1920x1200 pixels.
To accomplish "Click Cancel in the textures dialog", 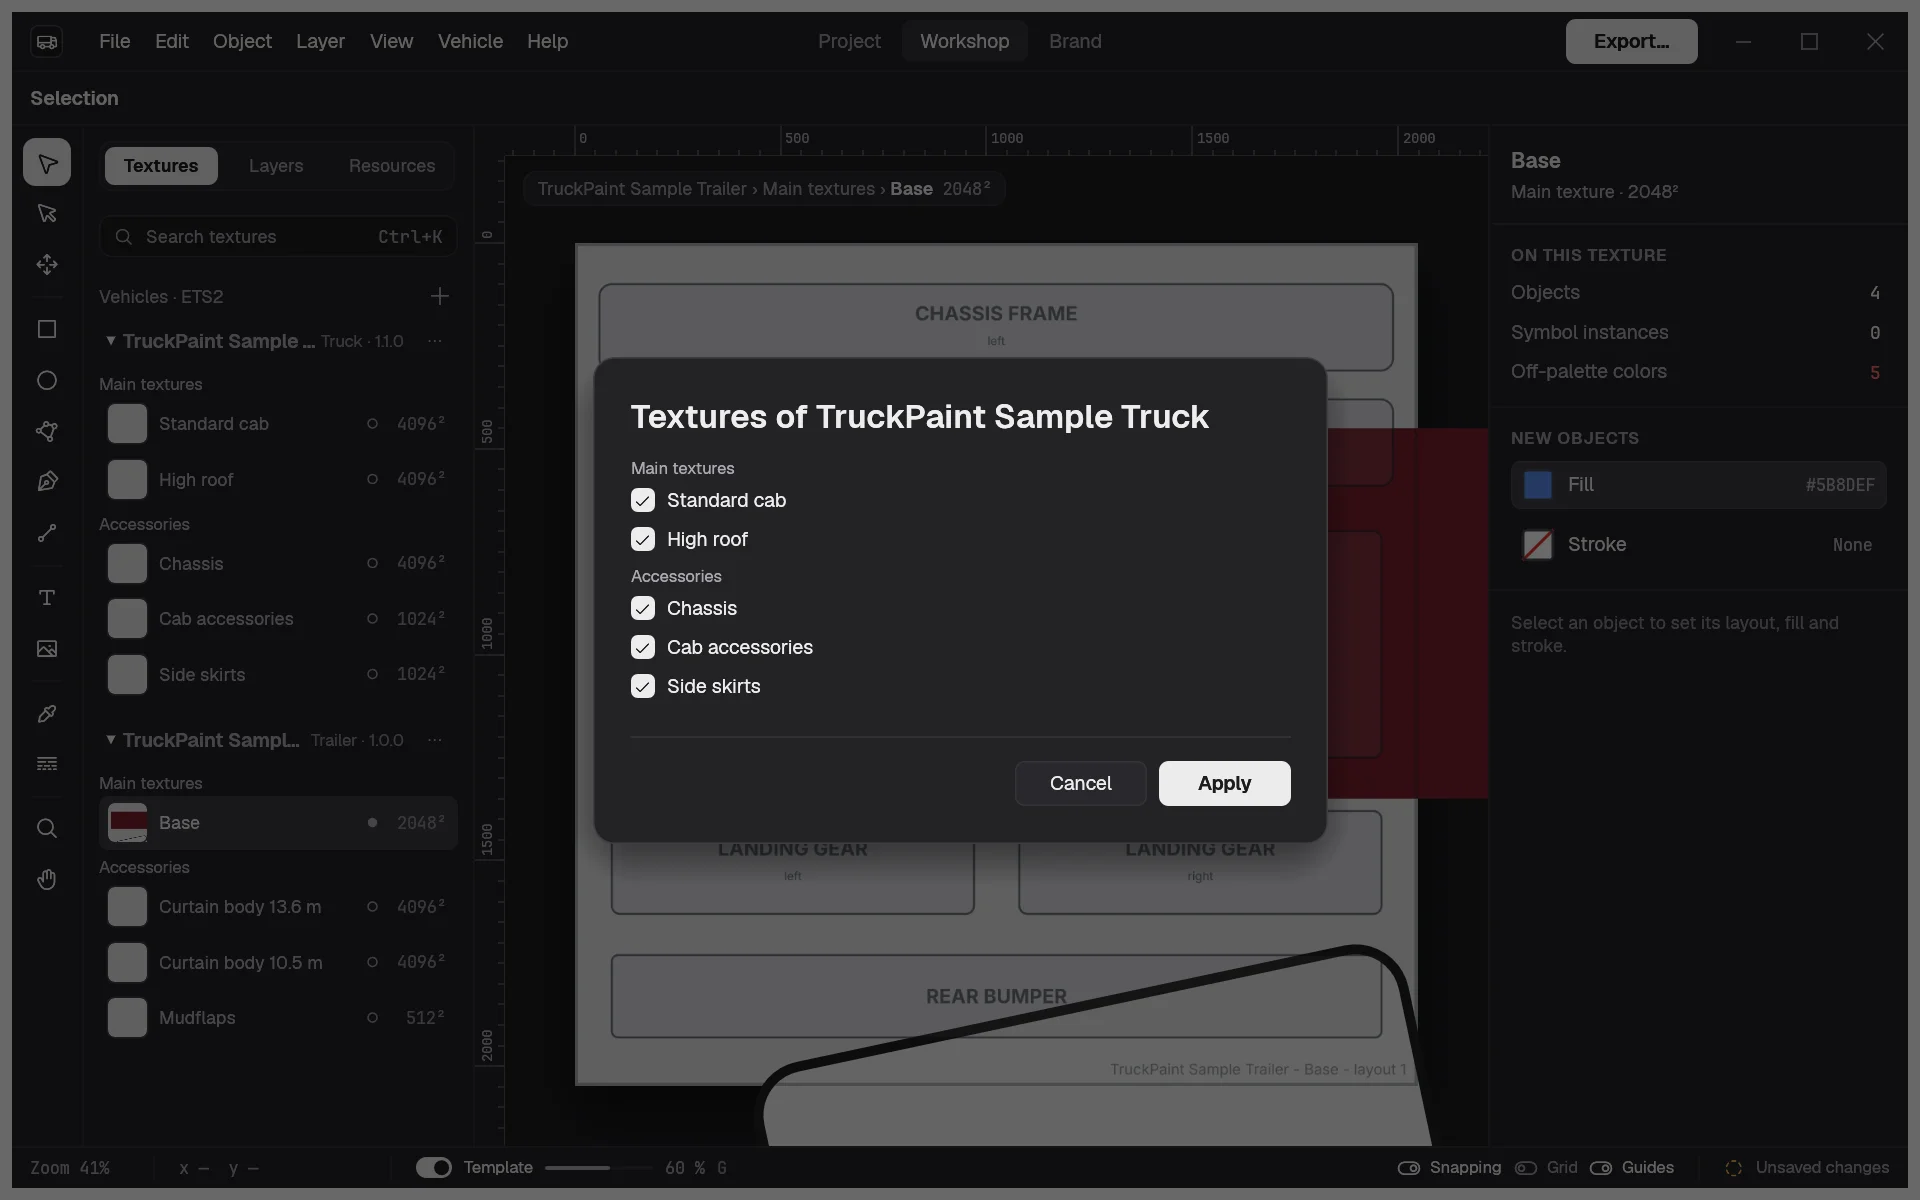I will click(x=1080, y=783).
